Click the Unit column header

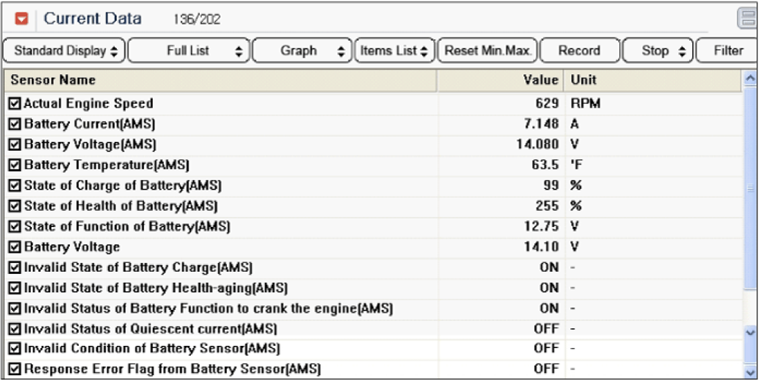click(653, 80)
